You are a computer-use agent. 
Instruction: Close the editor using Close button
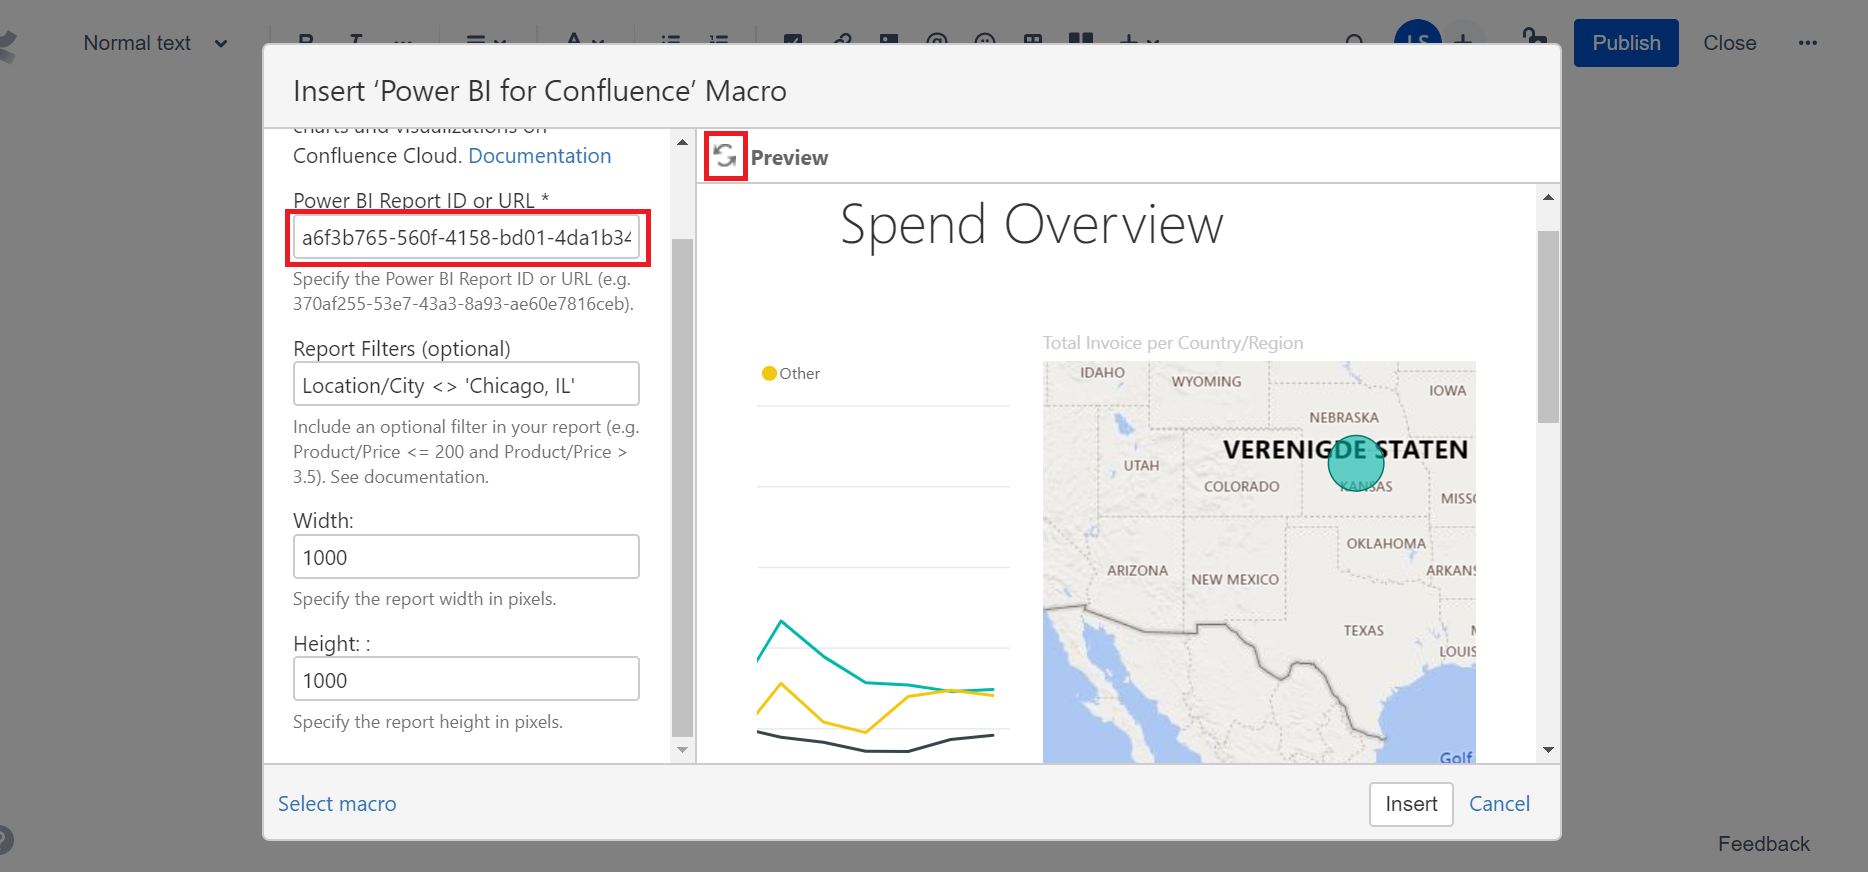point(1730,43)
